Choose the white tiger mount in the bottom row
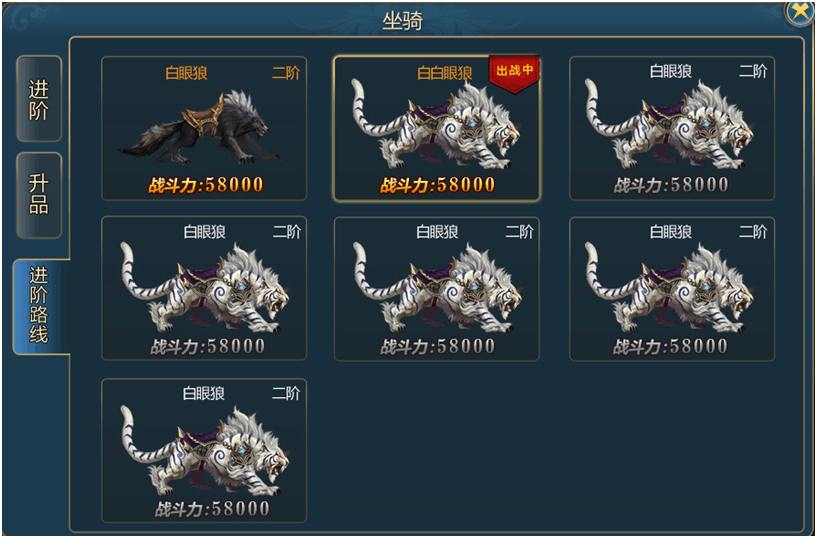This screenshot has height=538, width=817. (205, 450)
